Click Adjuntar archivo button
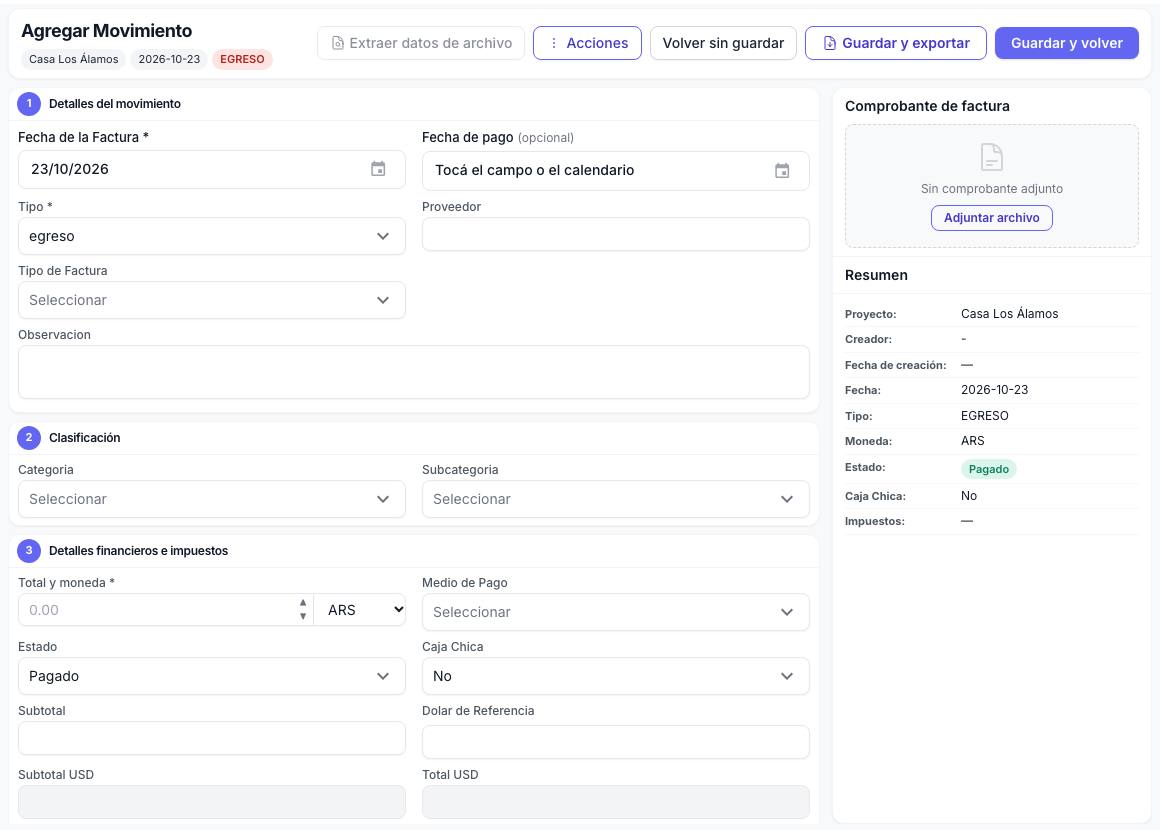Screen dimensions: 1160x830 coord(991,217)
